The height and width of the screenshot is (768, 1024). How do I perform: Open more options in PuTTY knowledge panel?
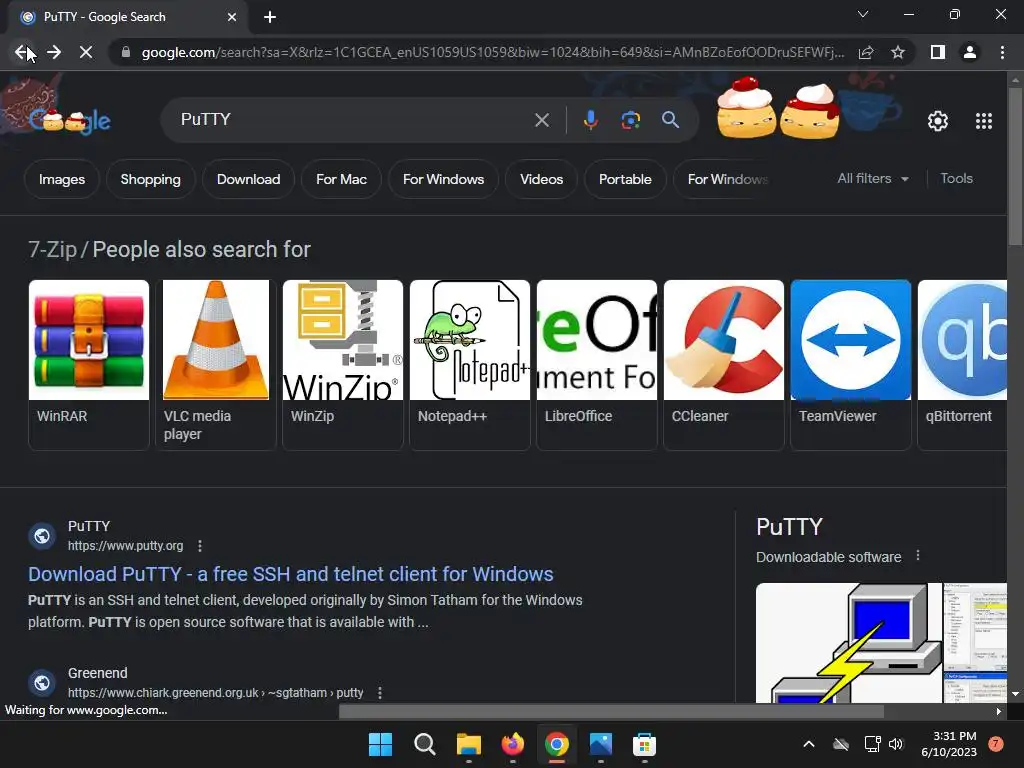918,556
